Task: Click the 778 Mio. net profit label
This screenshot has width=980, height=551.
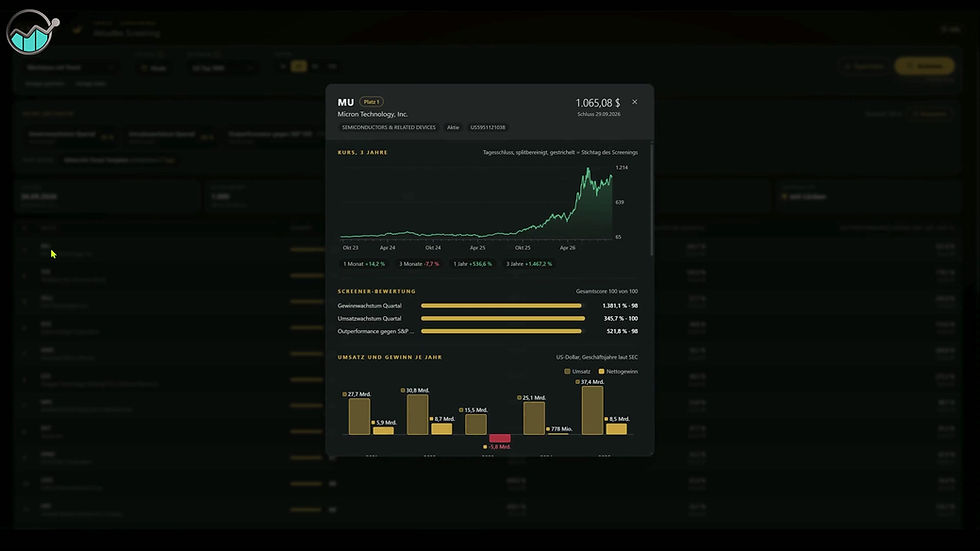Action: (559, 429)
